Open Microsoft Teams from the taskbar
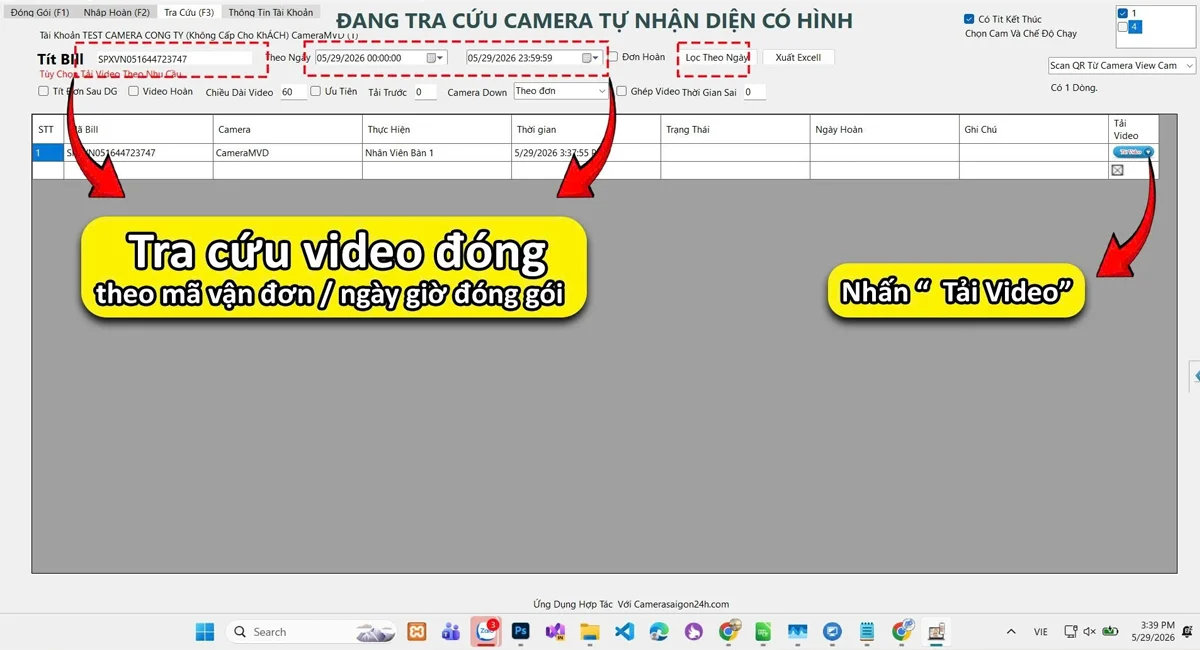This screenshot has width=1200, height=650. tap(451, 632)
